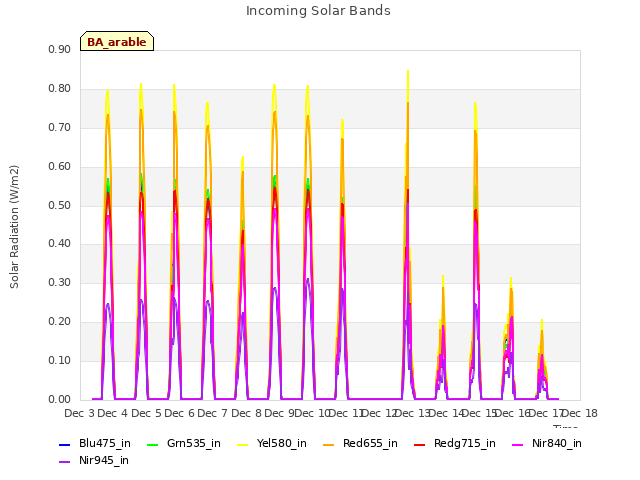Click the 0.30 y-axis tick label
640x480 pixels.
60,282
